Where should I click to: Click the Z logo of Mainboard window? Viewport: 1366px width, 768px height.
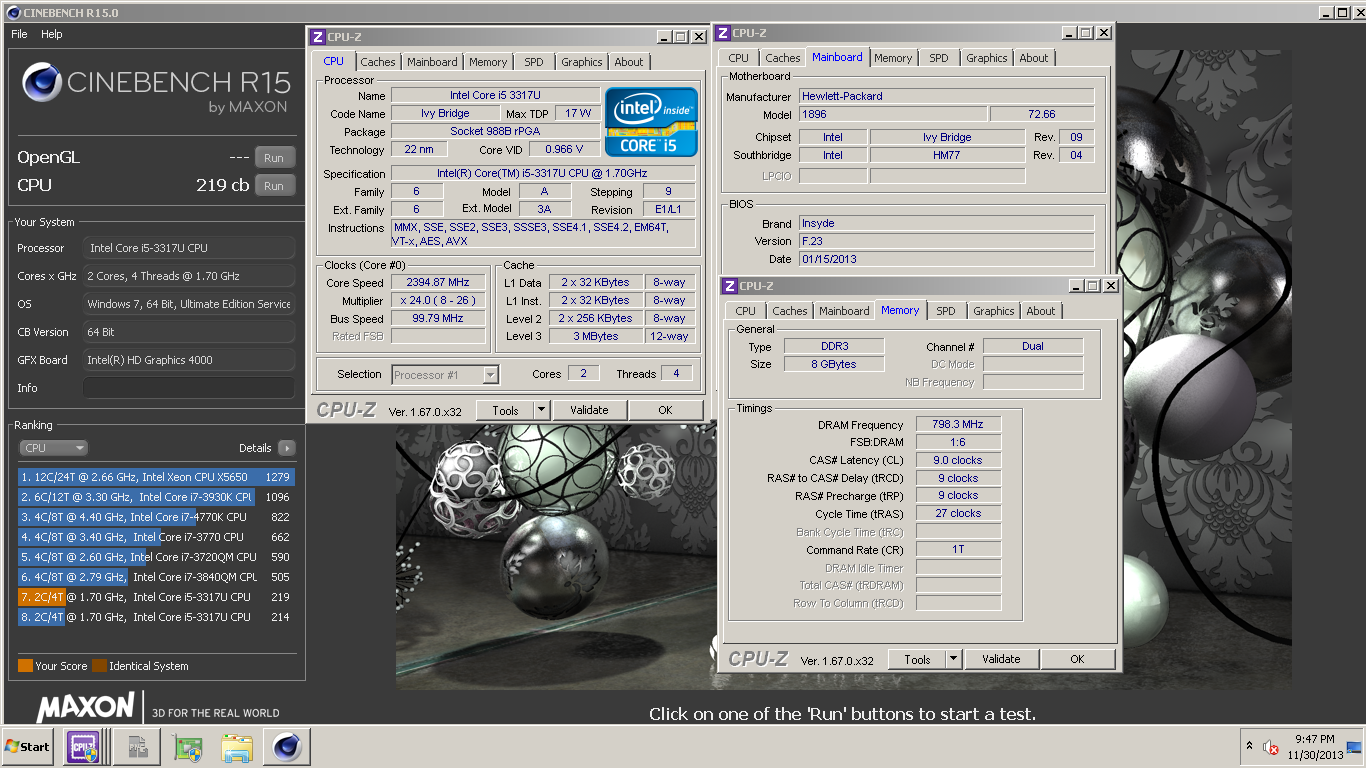(724, 33)
